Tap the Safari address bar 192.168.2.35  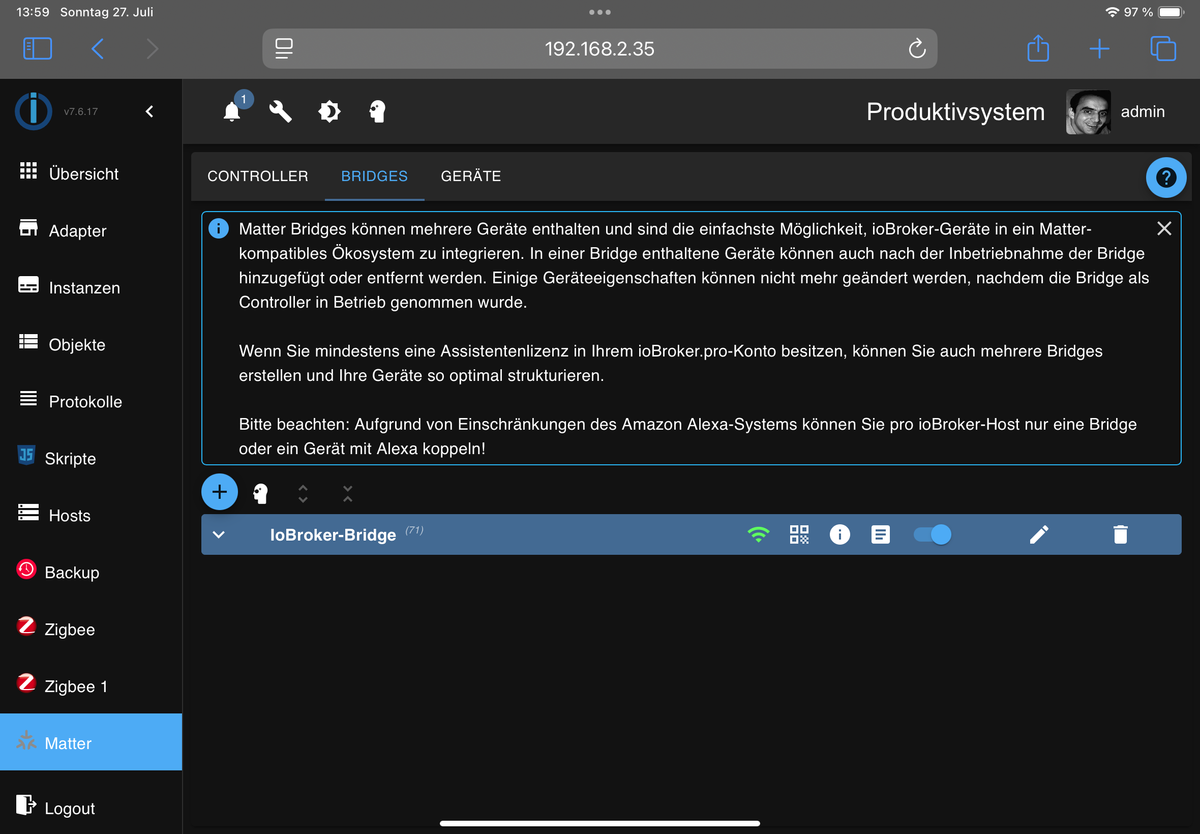click(600, 48)
